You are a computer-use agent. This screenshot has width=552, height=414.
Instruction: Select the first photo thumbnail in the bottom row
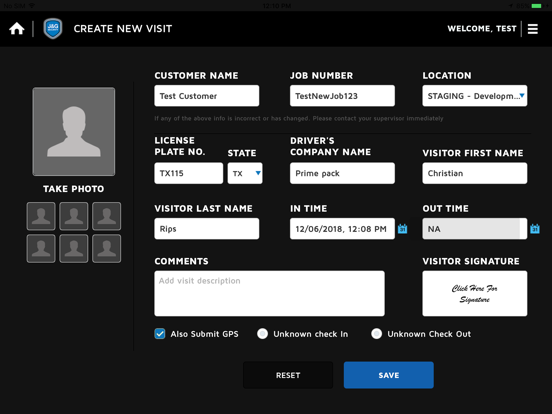[41, 249]
